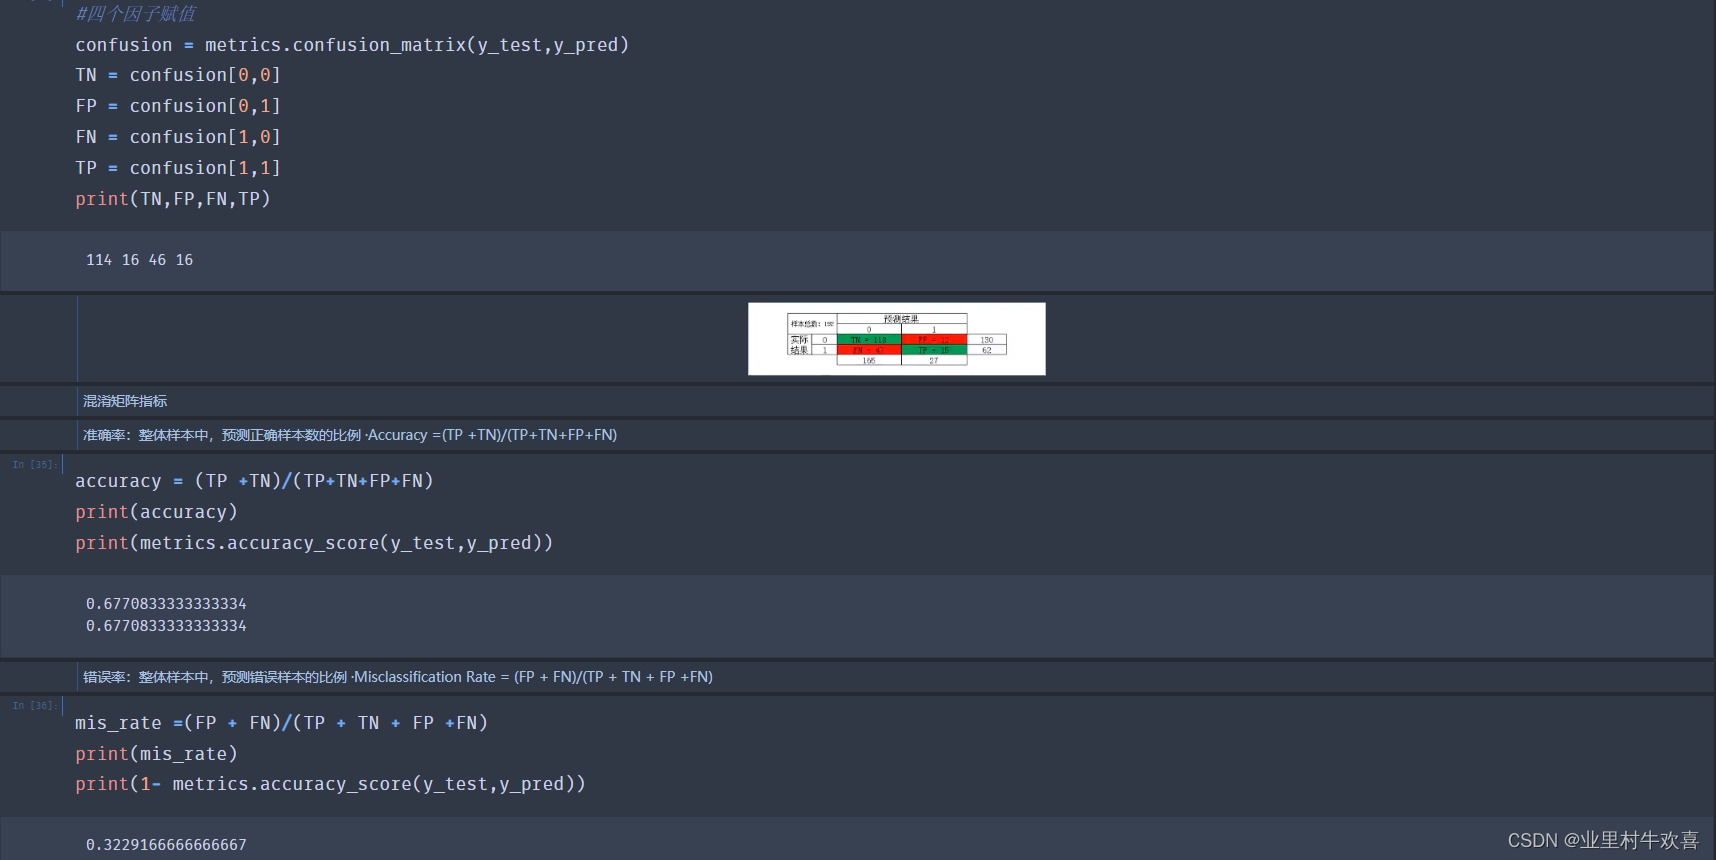Viewport: 1716px width, 860px height.
Task: Select the 错误率 Misclassification Rate markdown cell
Action: pyautogui.click(x=398, y=677)
